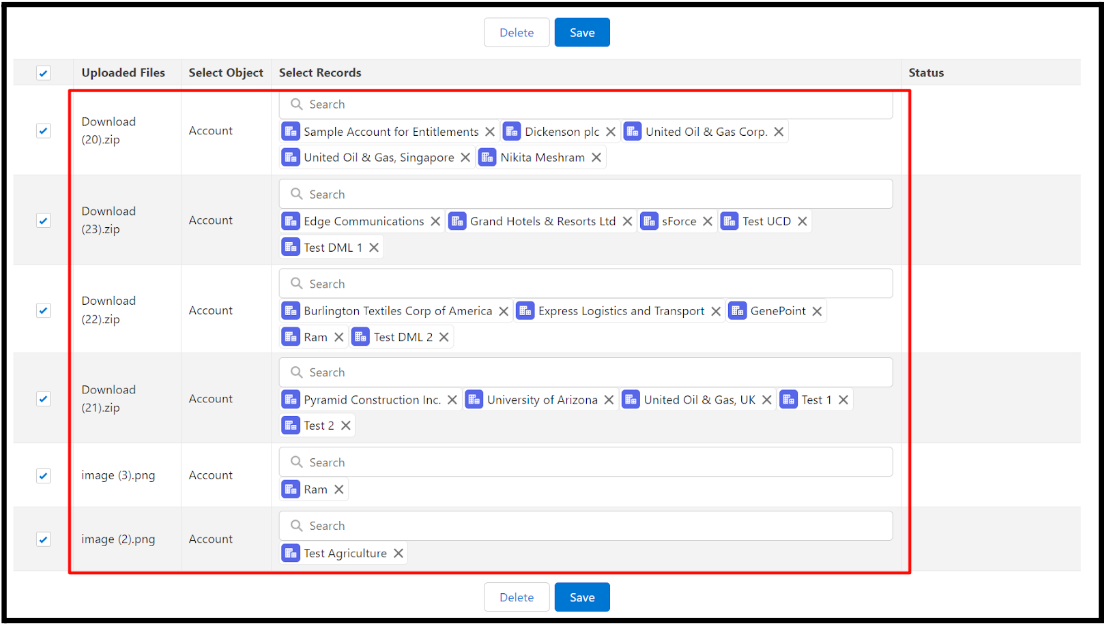Click the Download (22).zip file name
The image size is (1105, 624).
pyautogui.click(x=109, y=310)
